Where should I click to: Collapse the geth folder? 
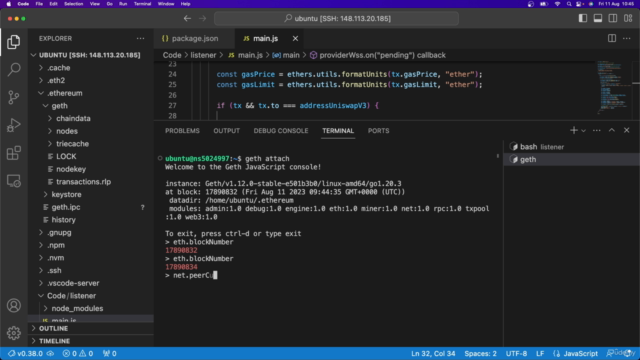pyautogui.click(x=90, y=106)
